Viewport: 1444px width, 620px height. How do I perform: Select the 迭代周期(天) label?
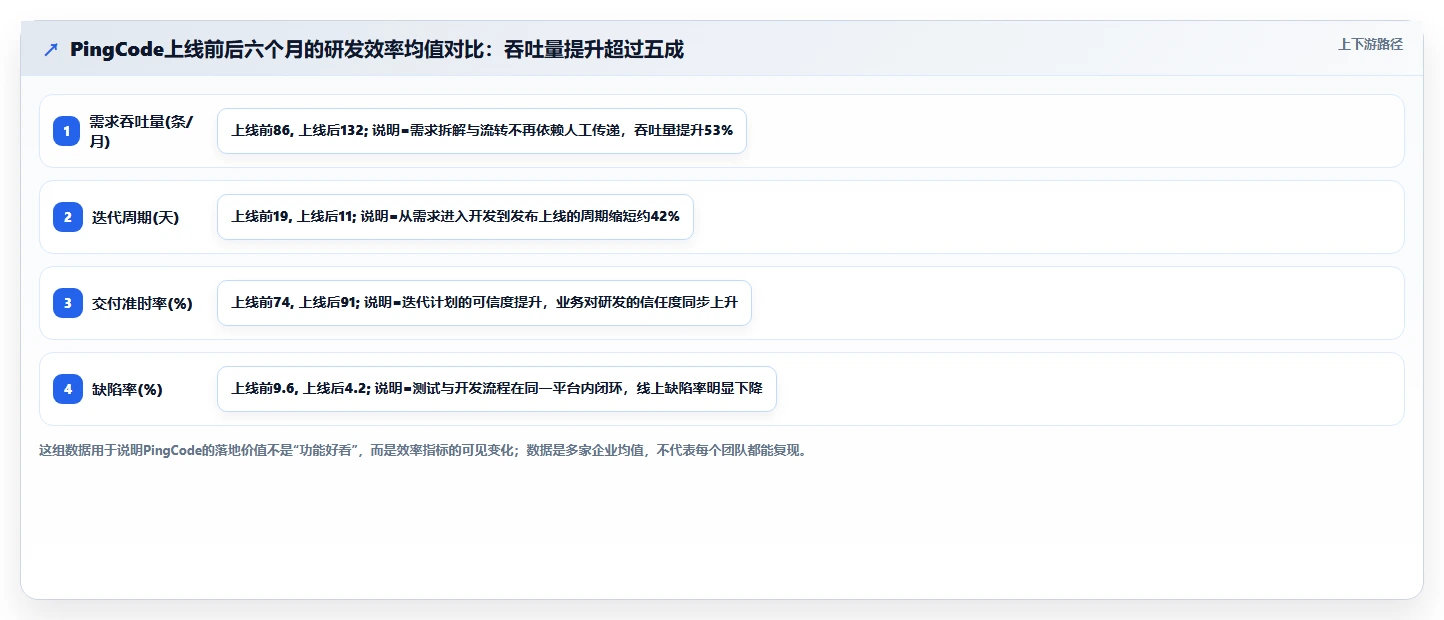point(136,217)
